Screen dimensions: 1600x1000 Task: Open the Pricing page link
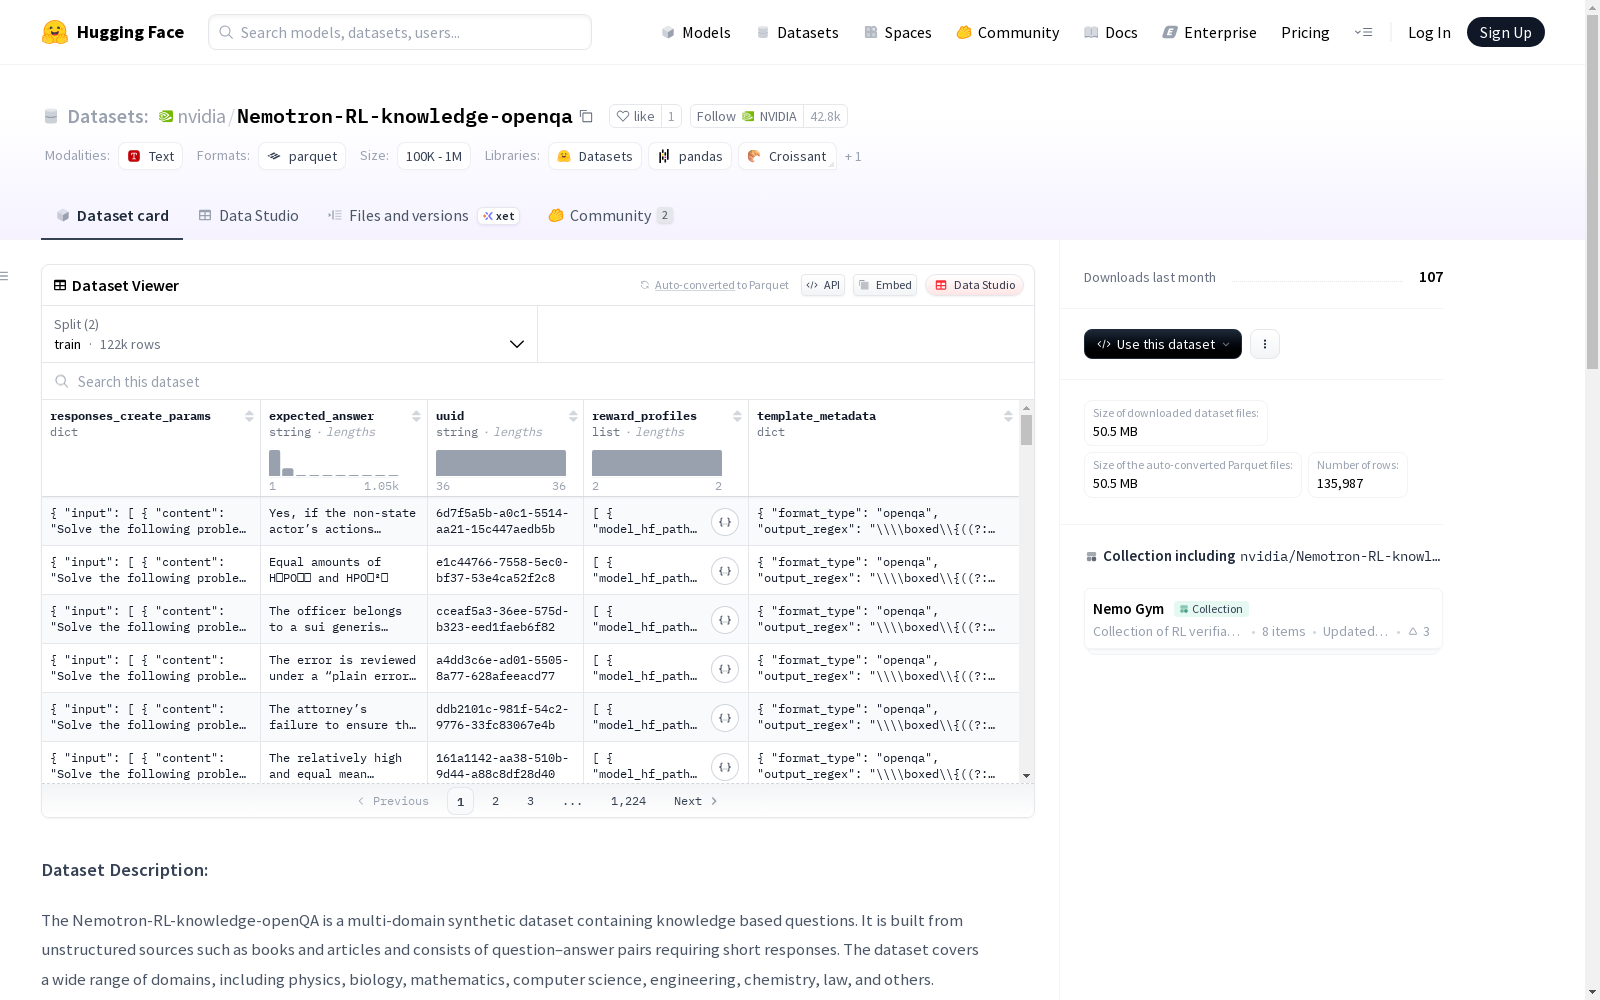coord(1305,32)
